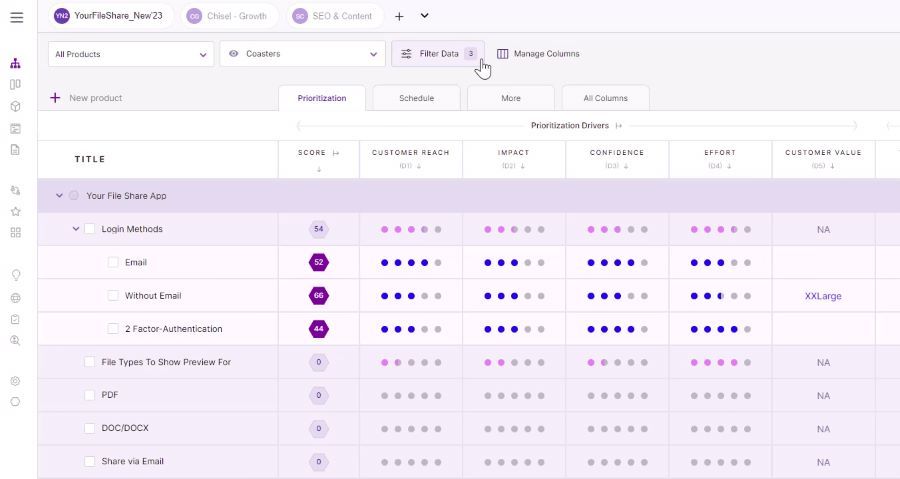The image size is (900, 479).
Task: Open the SEO & Content workspace tab
Action: 334,16
